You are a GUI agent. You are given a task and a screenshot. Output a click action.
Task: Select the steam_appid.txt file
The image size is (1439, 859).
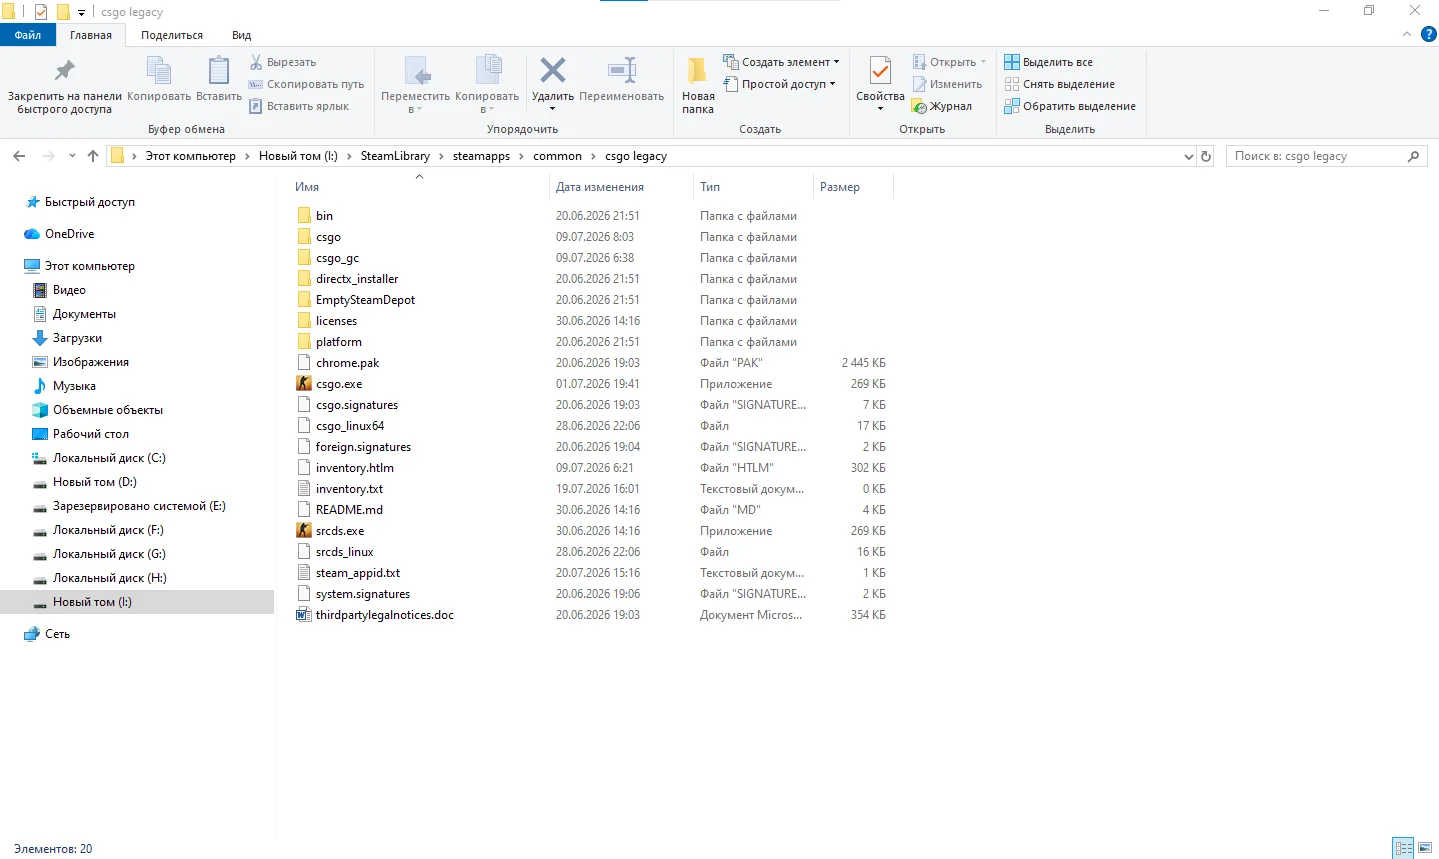point(358,573)
